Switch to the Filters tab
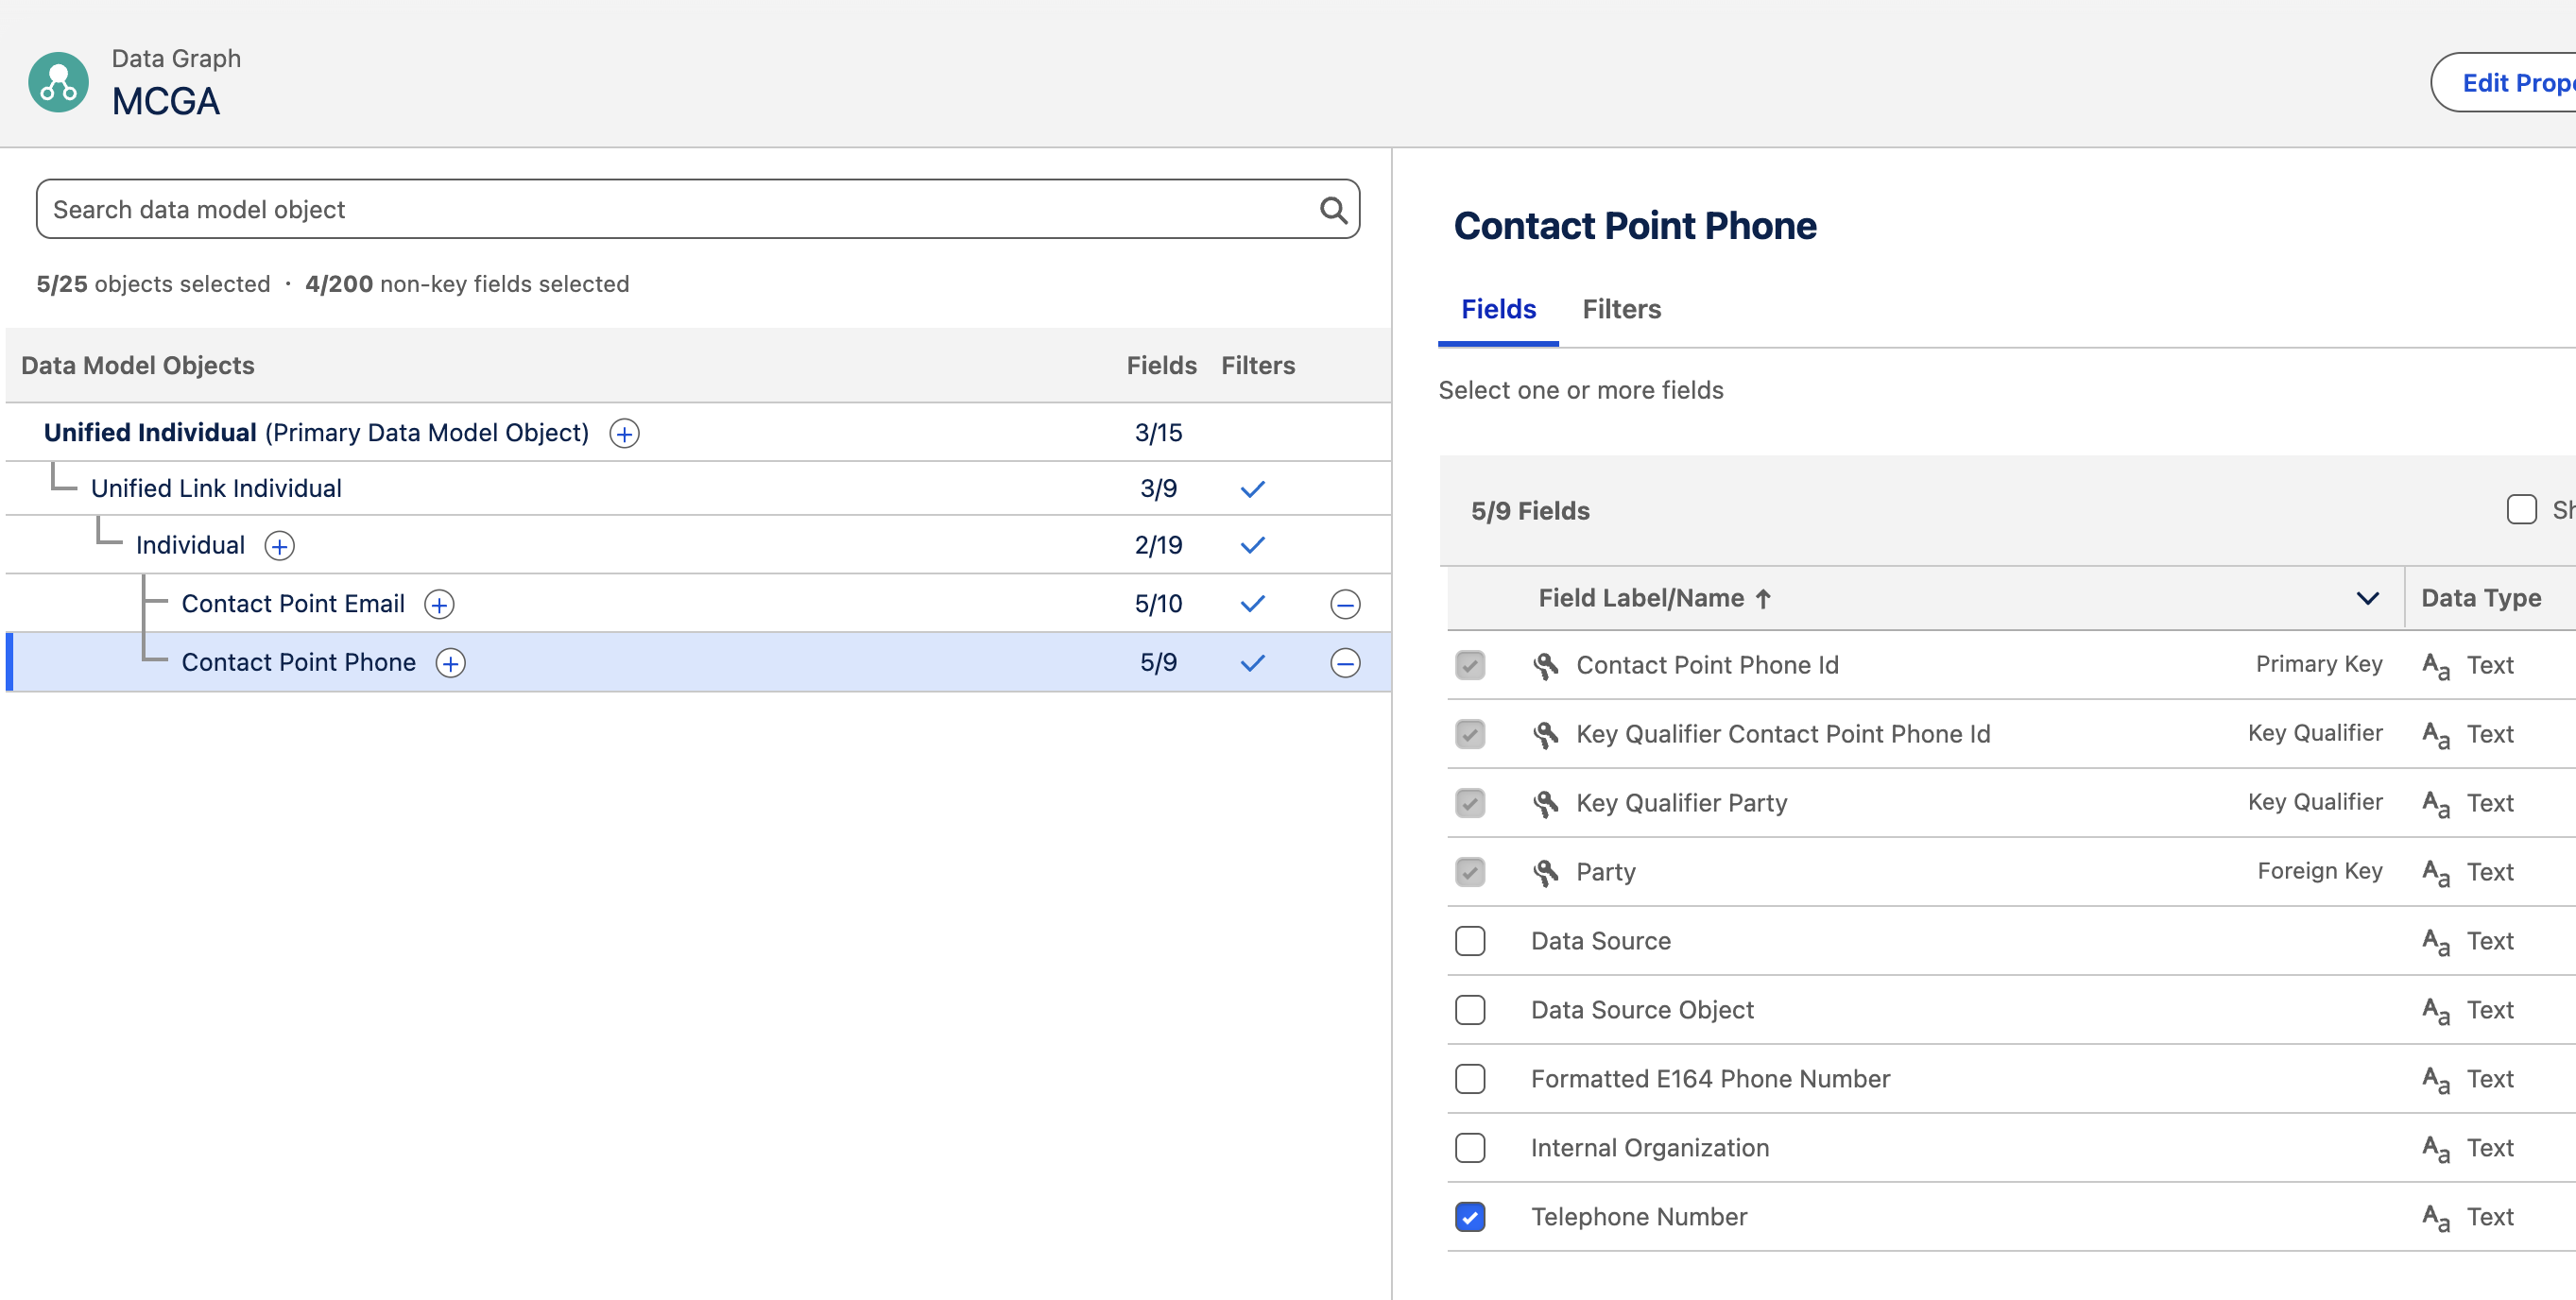The height and width of the screenshot is (1300, 2576). [x=1620, y=309]
